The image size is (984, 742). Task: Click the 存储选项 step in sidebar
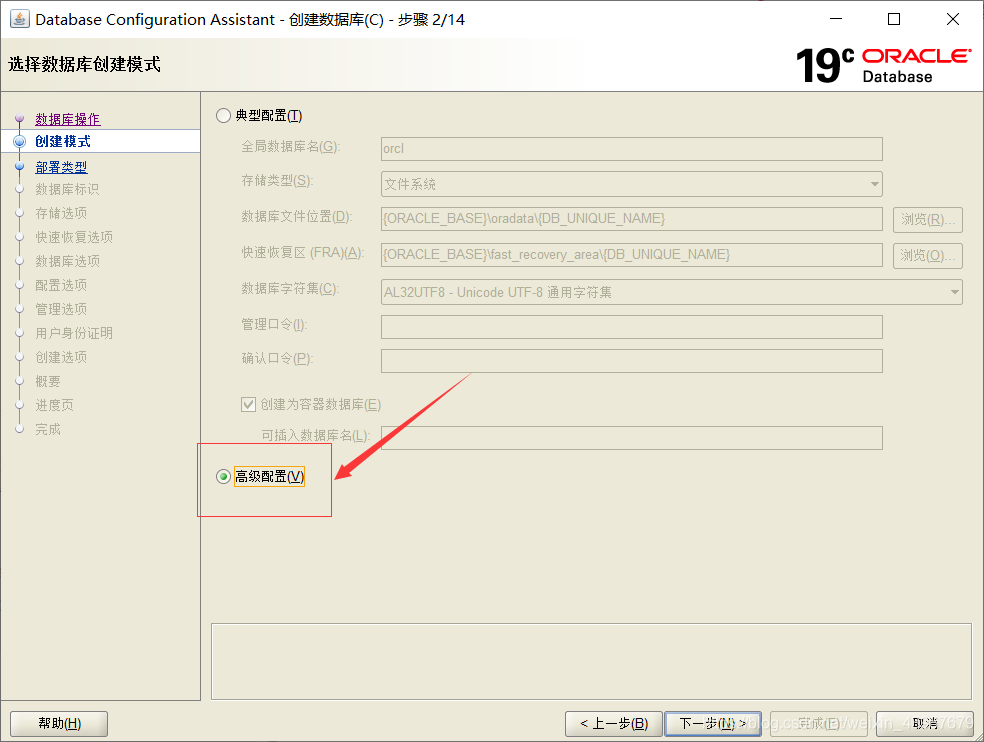pos(61,213)
